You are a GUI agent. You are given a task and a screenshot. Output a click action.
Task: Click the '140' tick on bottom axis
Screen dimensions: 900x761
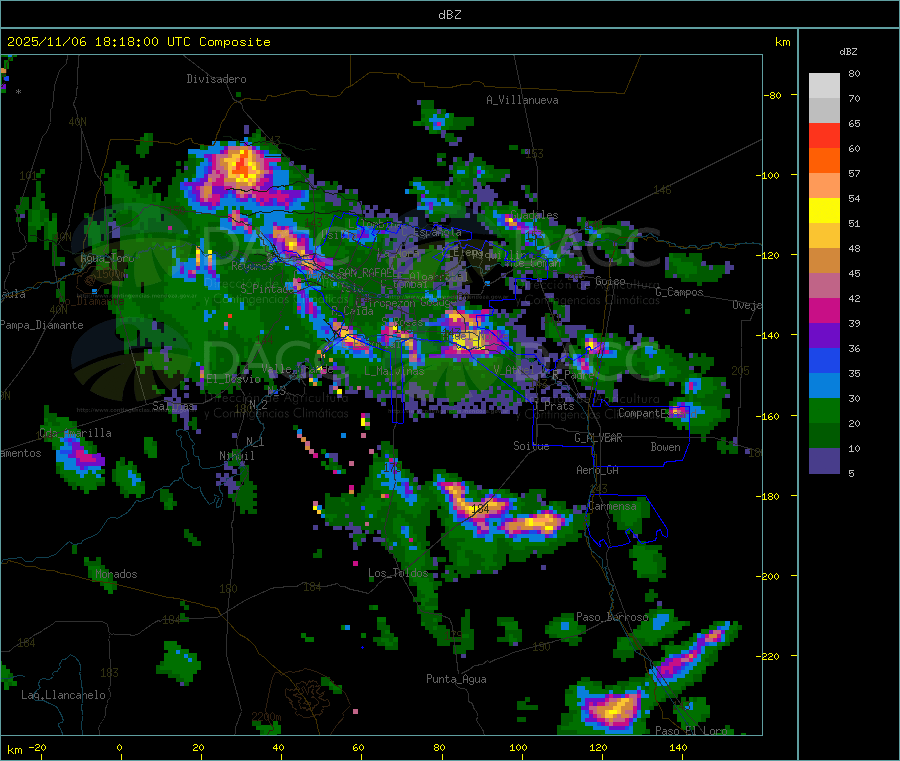[x=678, y=747]
